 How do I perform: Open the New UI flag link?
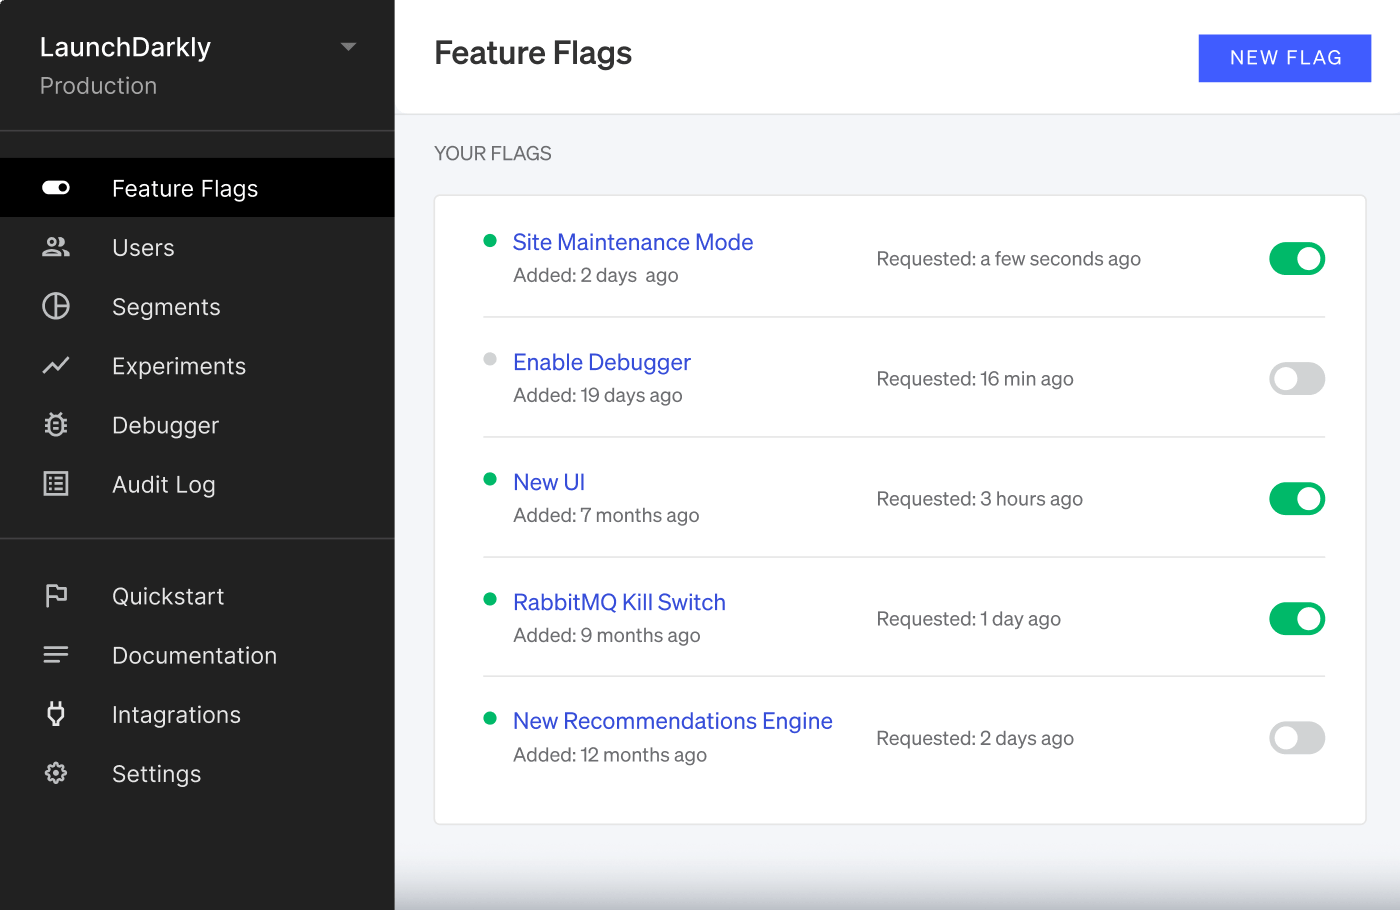[x=549, y=482]
